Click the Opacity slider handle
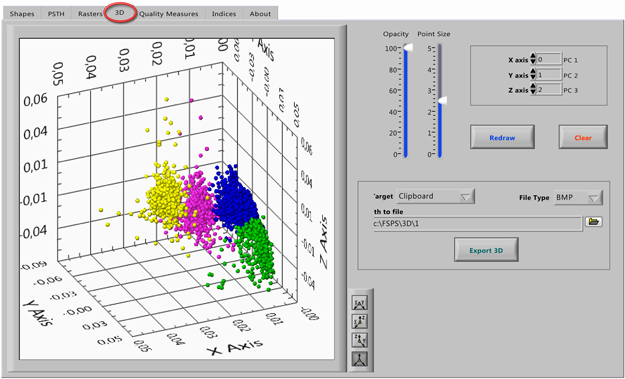The width and height of the screenshot is (625, 379). click(x=408, y=48)
